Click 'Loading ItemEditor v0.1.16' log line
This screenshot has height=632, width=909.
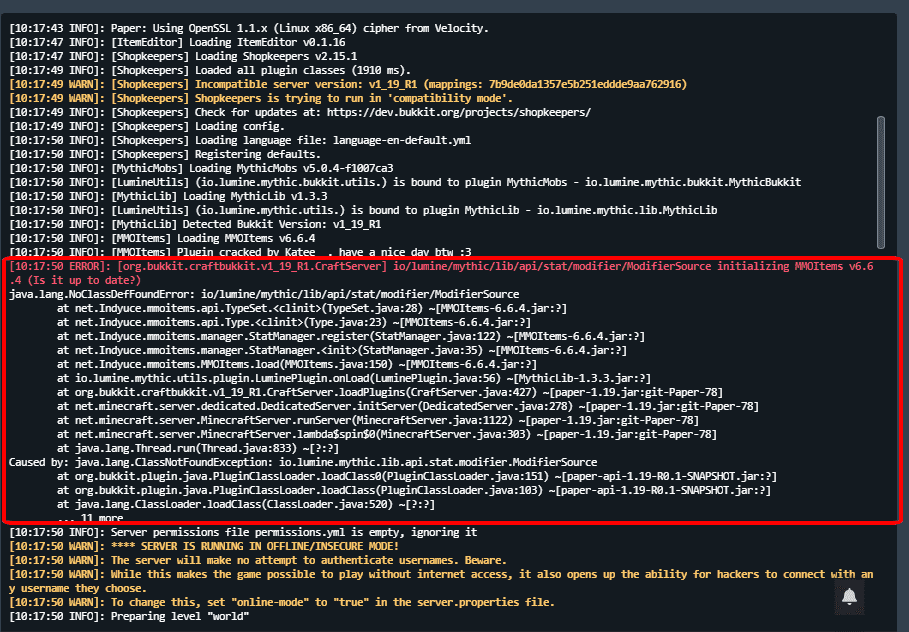[x=177, y=42]
